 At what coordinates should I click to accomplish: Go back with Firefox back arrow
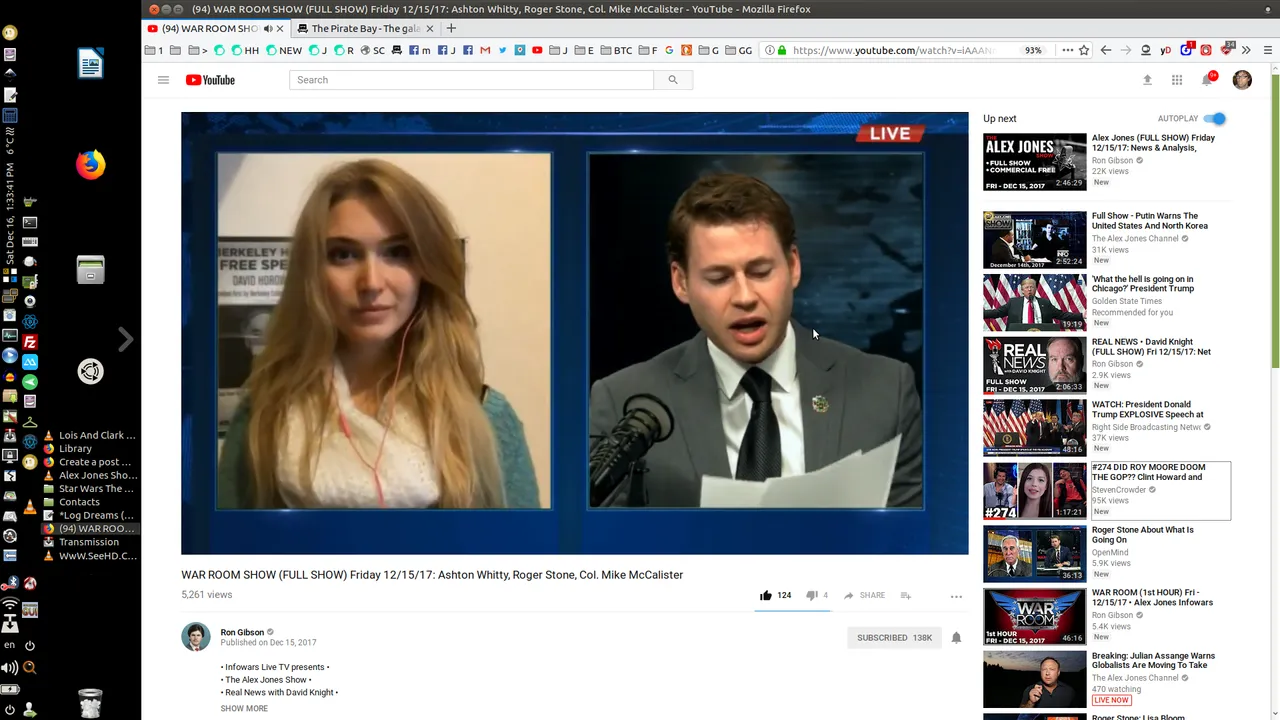click(x=1106, y=50)
